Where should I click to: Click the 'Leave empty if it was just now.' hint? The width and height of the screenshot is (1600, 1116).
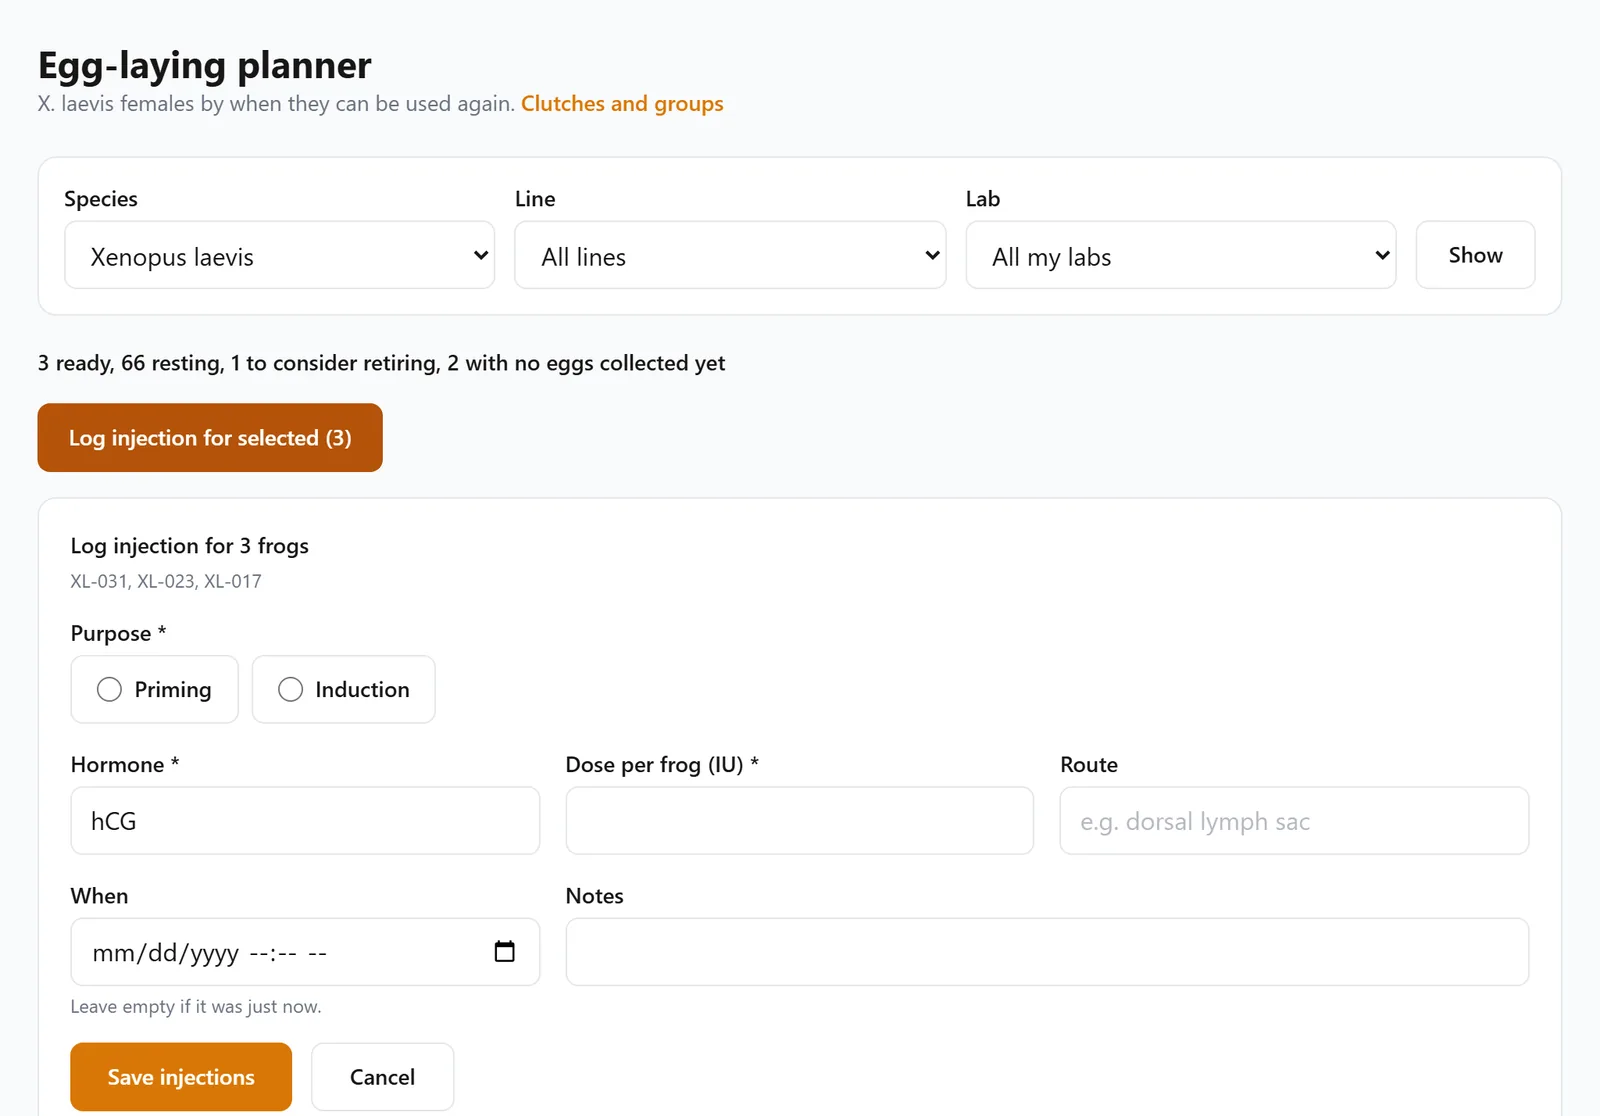click(x=196, y=1007)
